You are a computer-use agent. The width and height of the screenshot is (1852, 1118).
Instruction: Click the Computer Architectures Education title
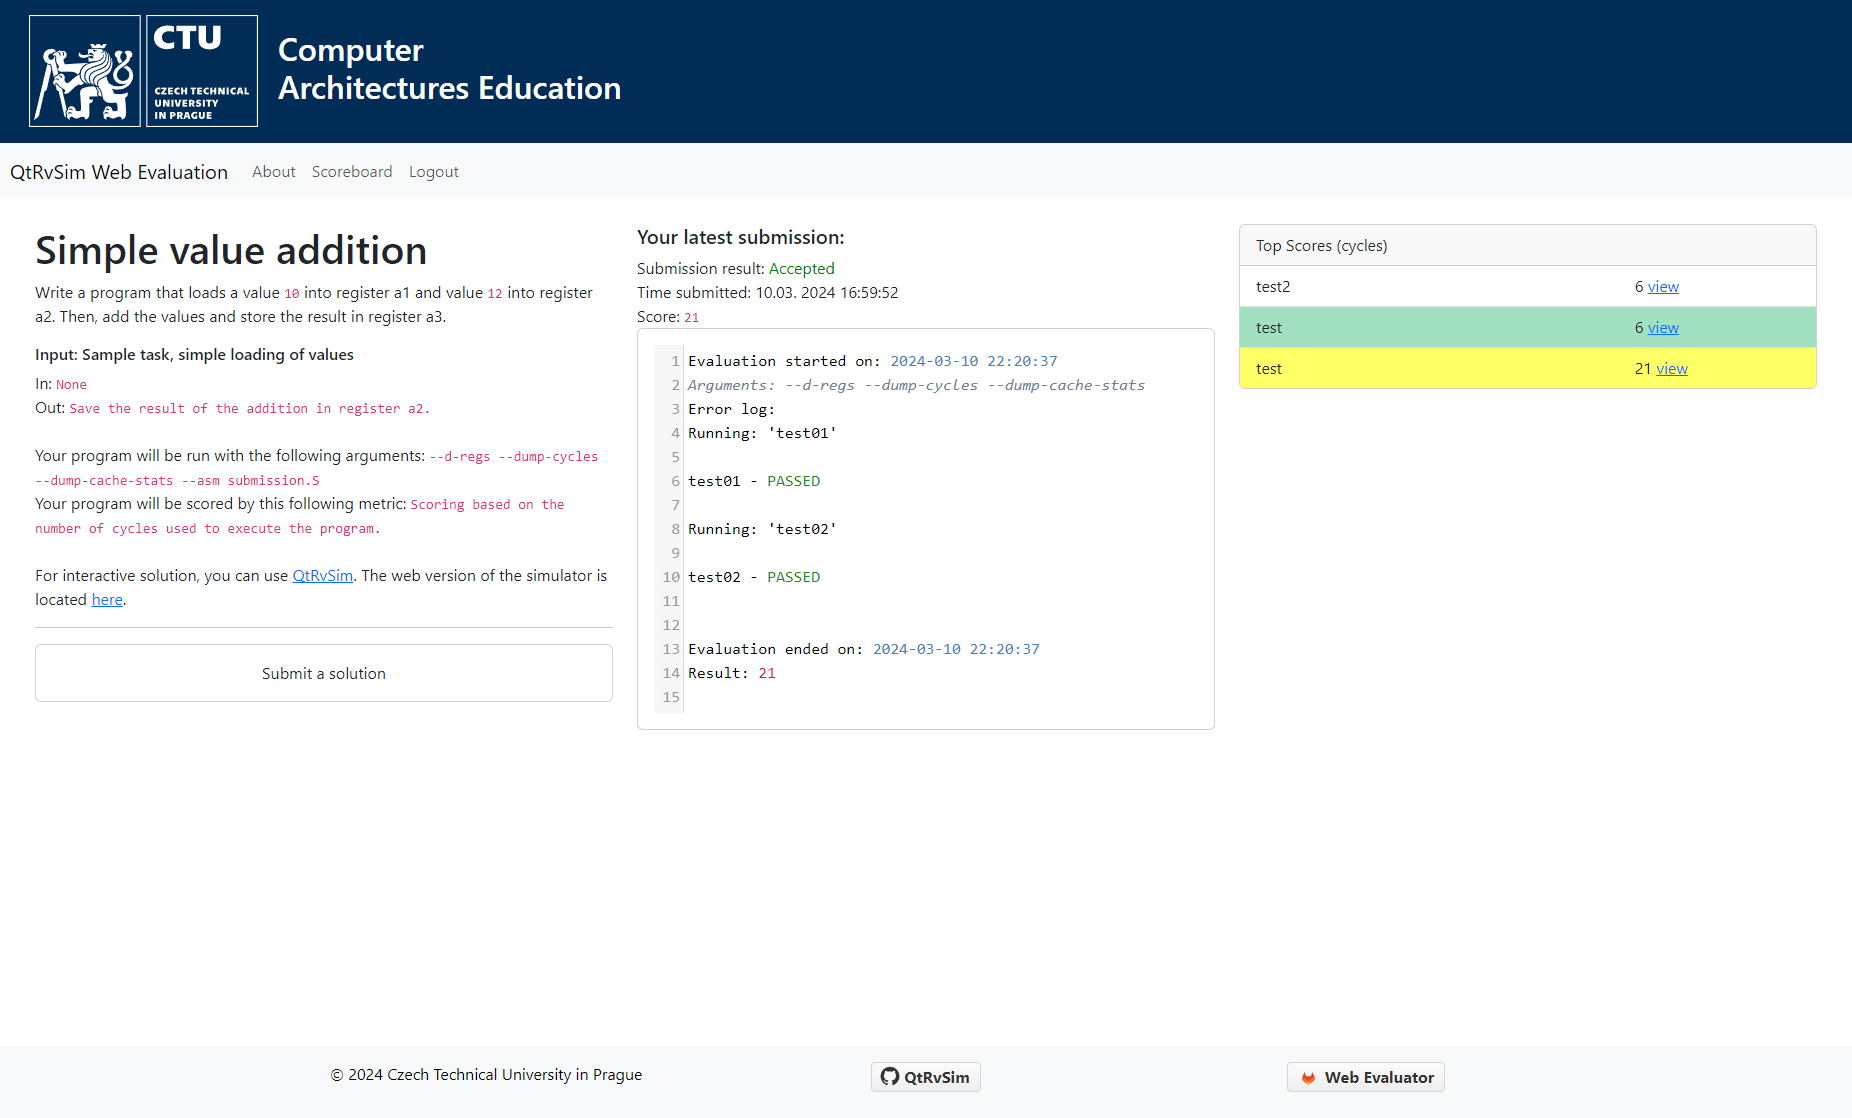(449, 69)
